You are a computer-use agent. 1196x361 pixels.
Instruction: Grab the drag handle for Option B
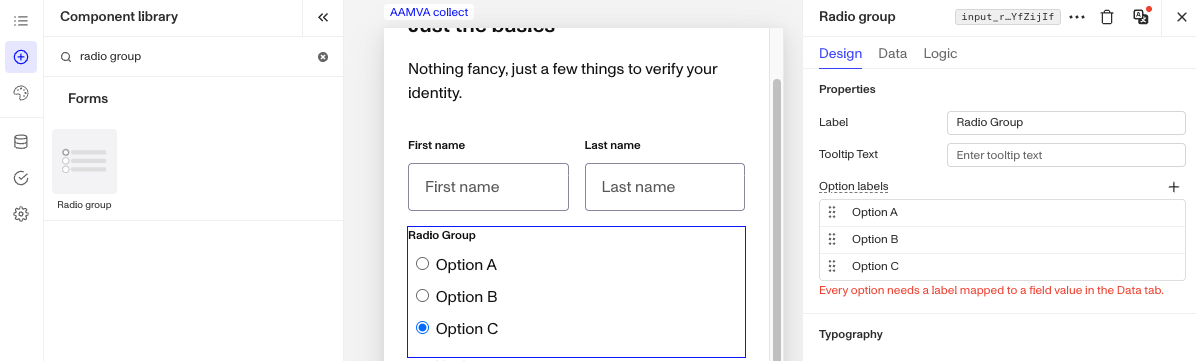pyautogui.click(x=832, y=240)
